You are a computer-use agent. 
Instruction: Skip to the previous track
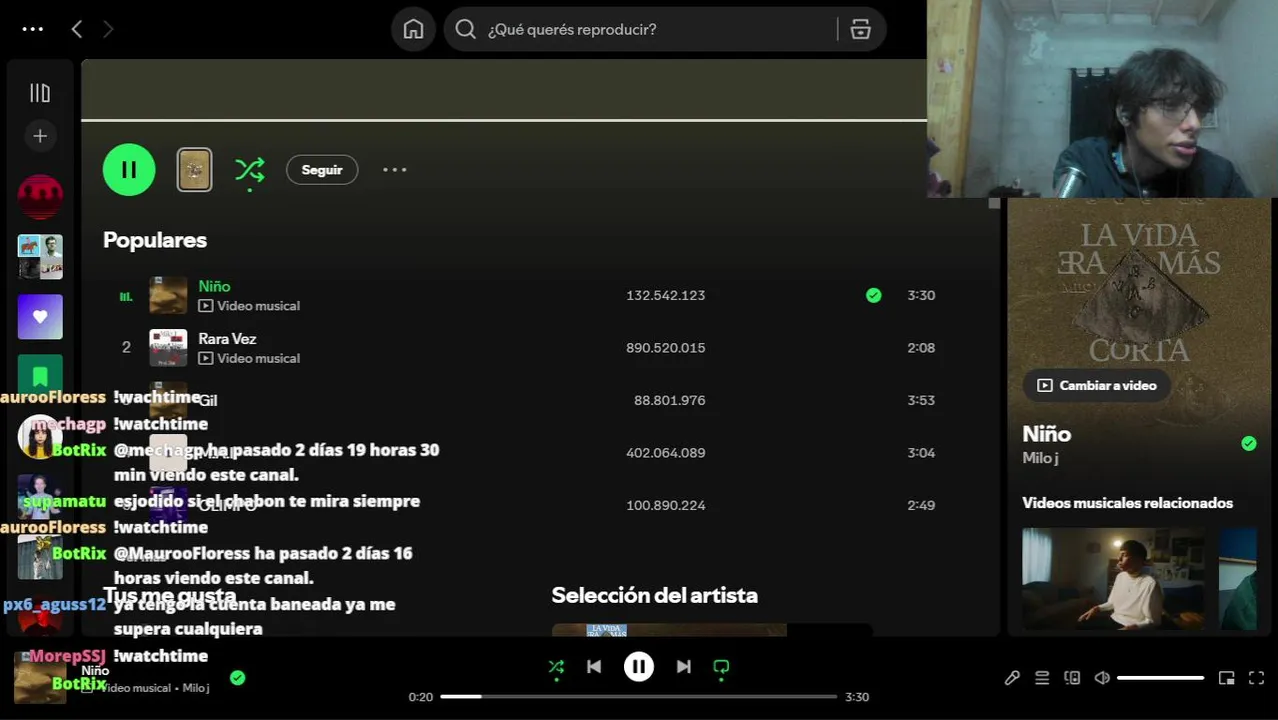(594, 667)
